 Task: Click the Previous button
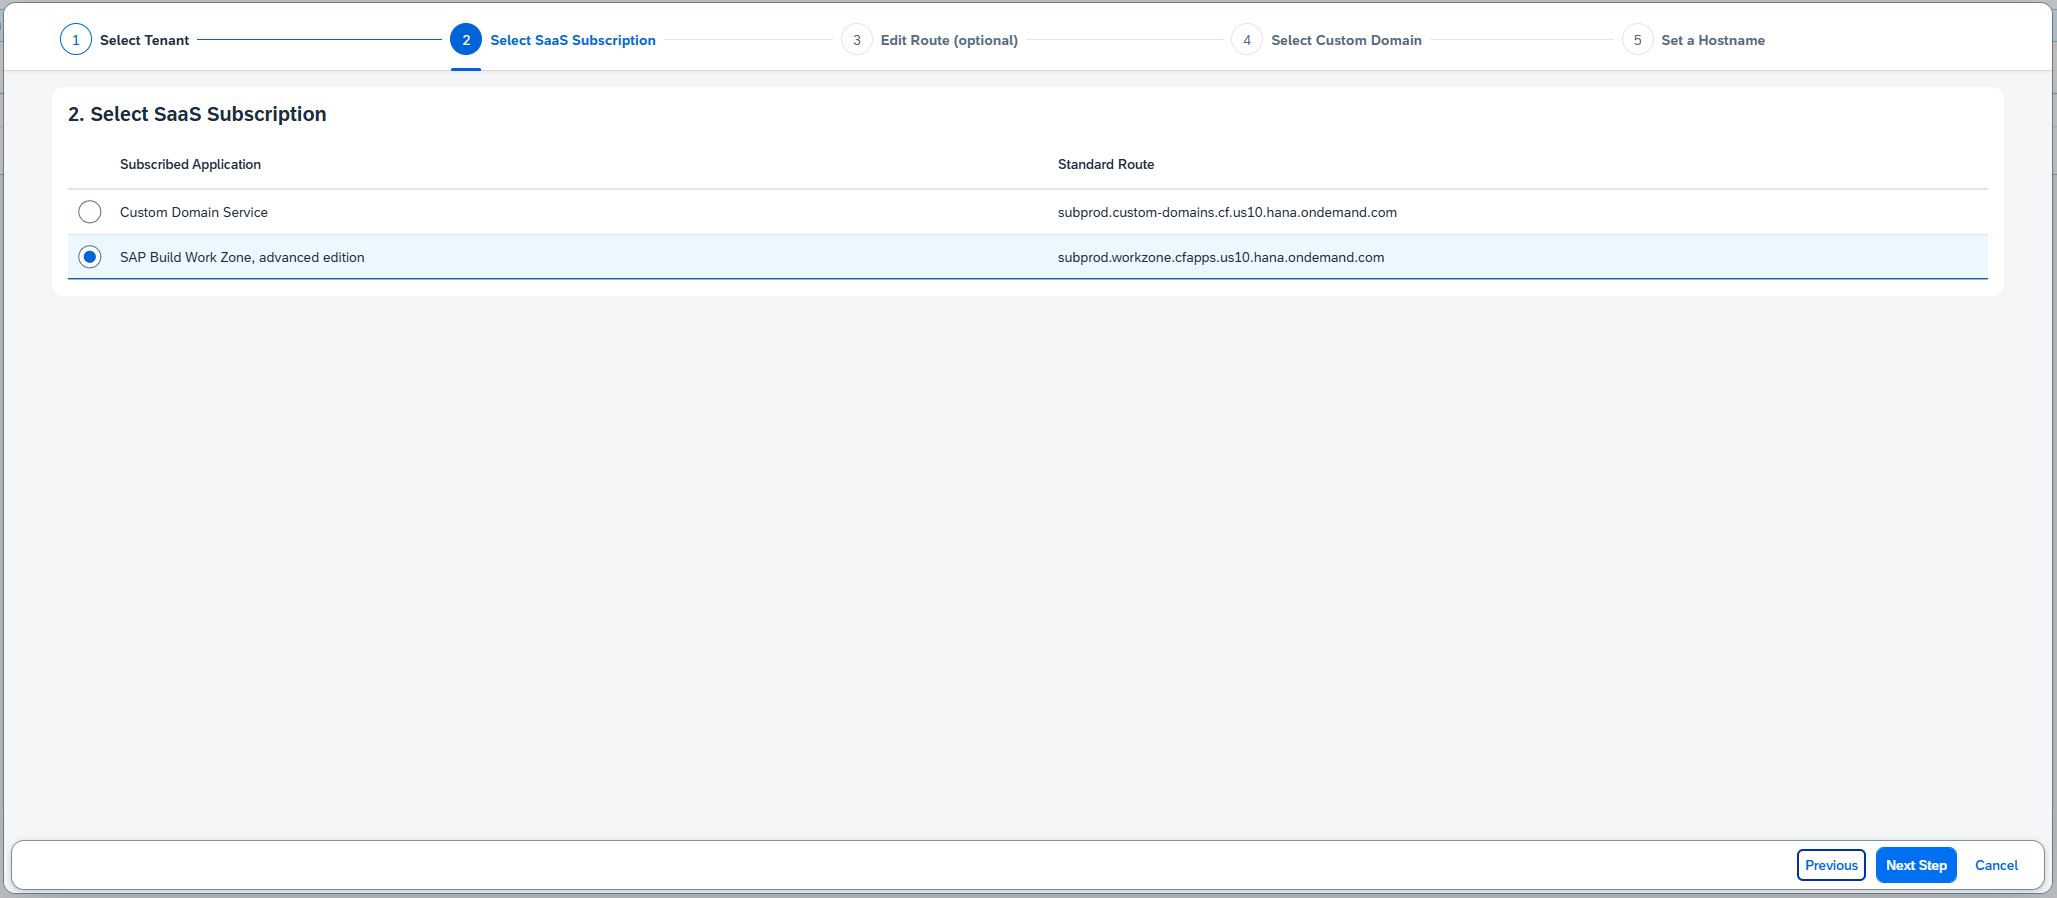click(x=1831, y=865)
